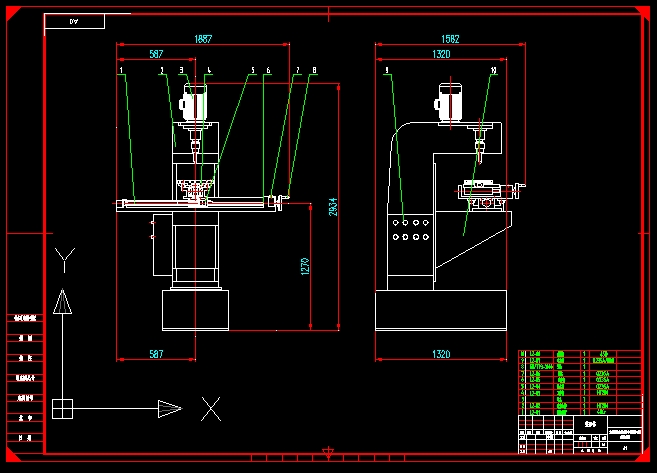Select part balloon number 8

point(314,70)
